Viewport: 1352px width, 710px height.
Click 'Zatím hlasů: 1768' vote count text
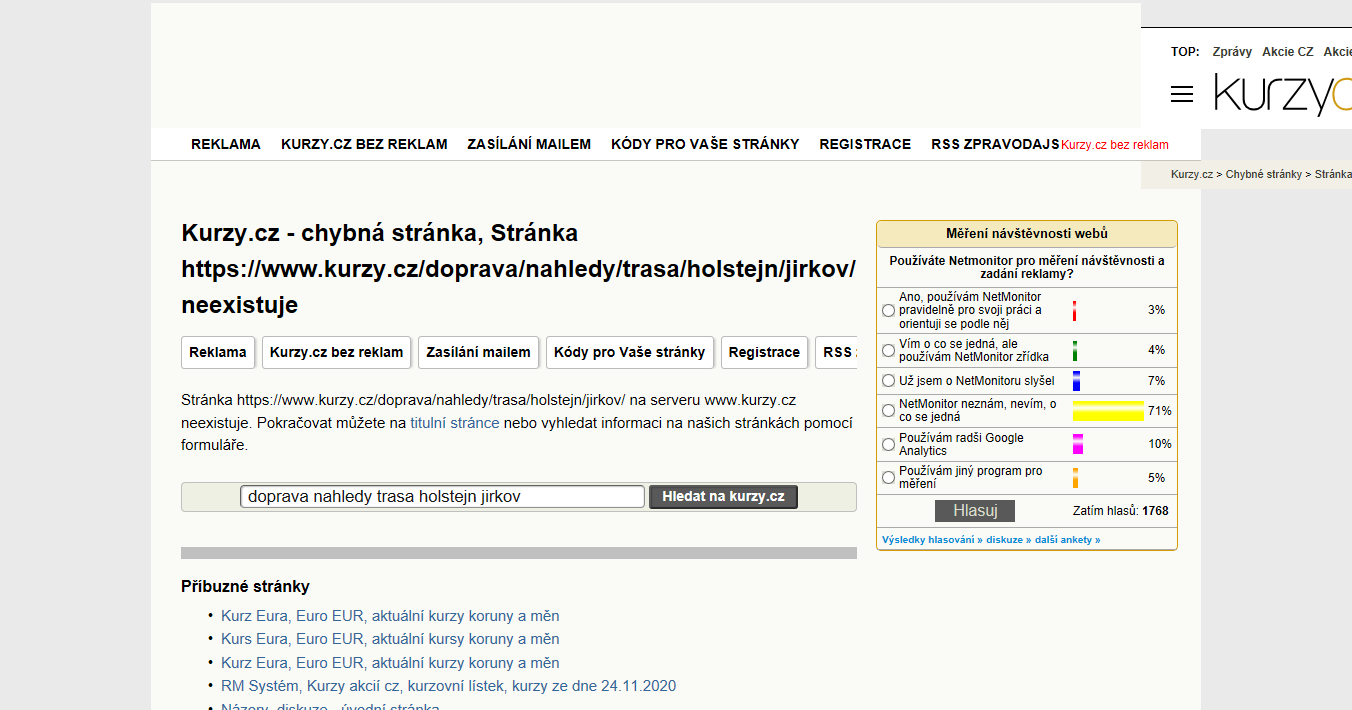click(x=1120, y=511)
